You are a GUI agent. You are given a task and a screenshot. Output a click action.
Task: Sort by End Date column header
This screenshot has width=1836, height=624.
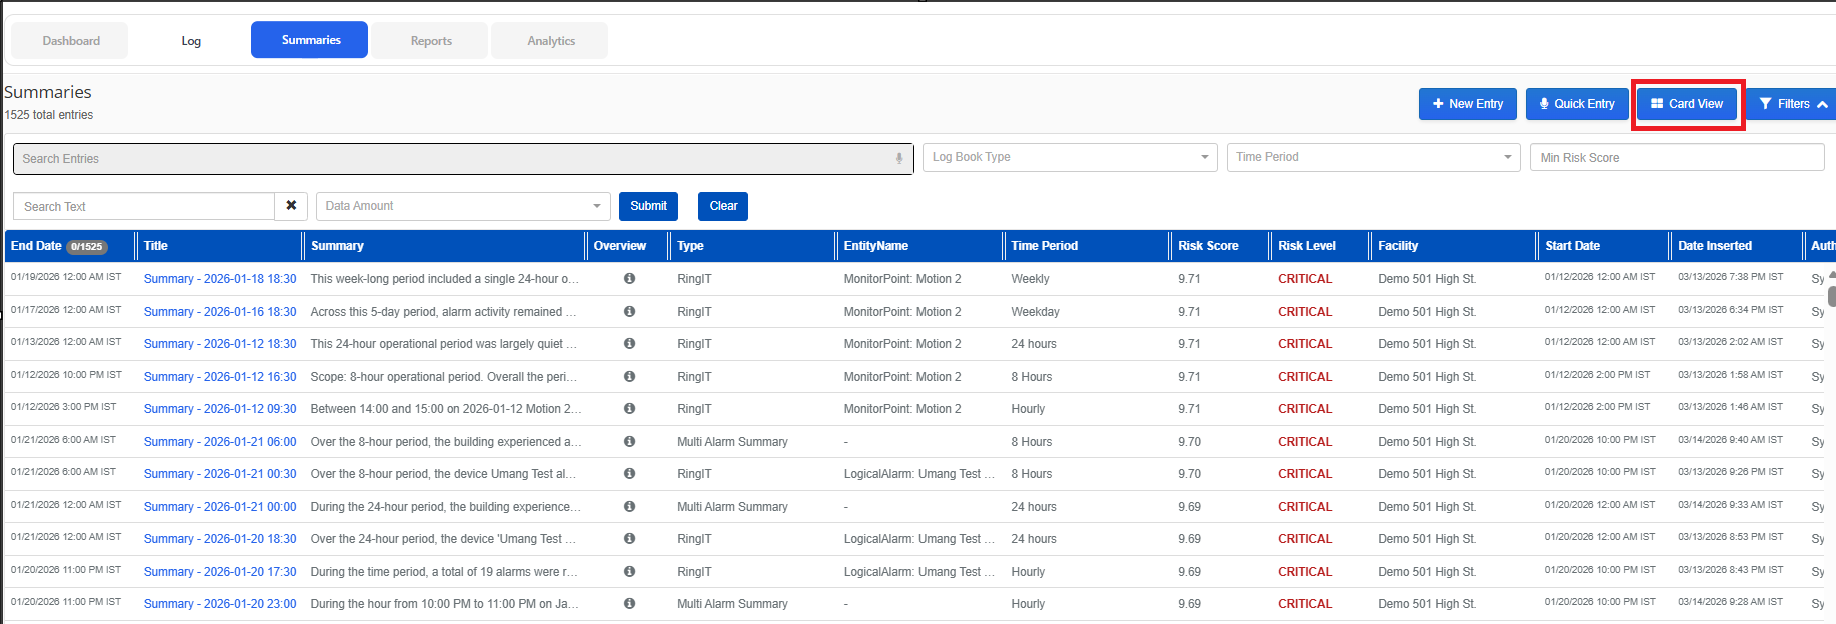[36, 246]
